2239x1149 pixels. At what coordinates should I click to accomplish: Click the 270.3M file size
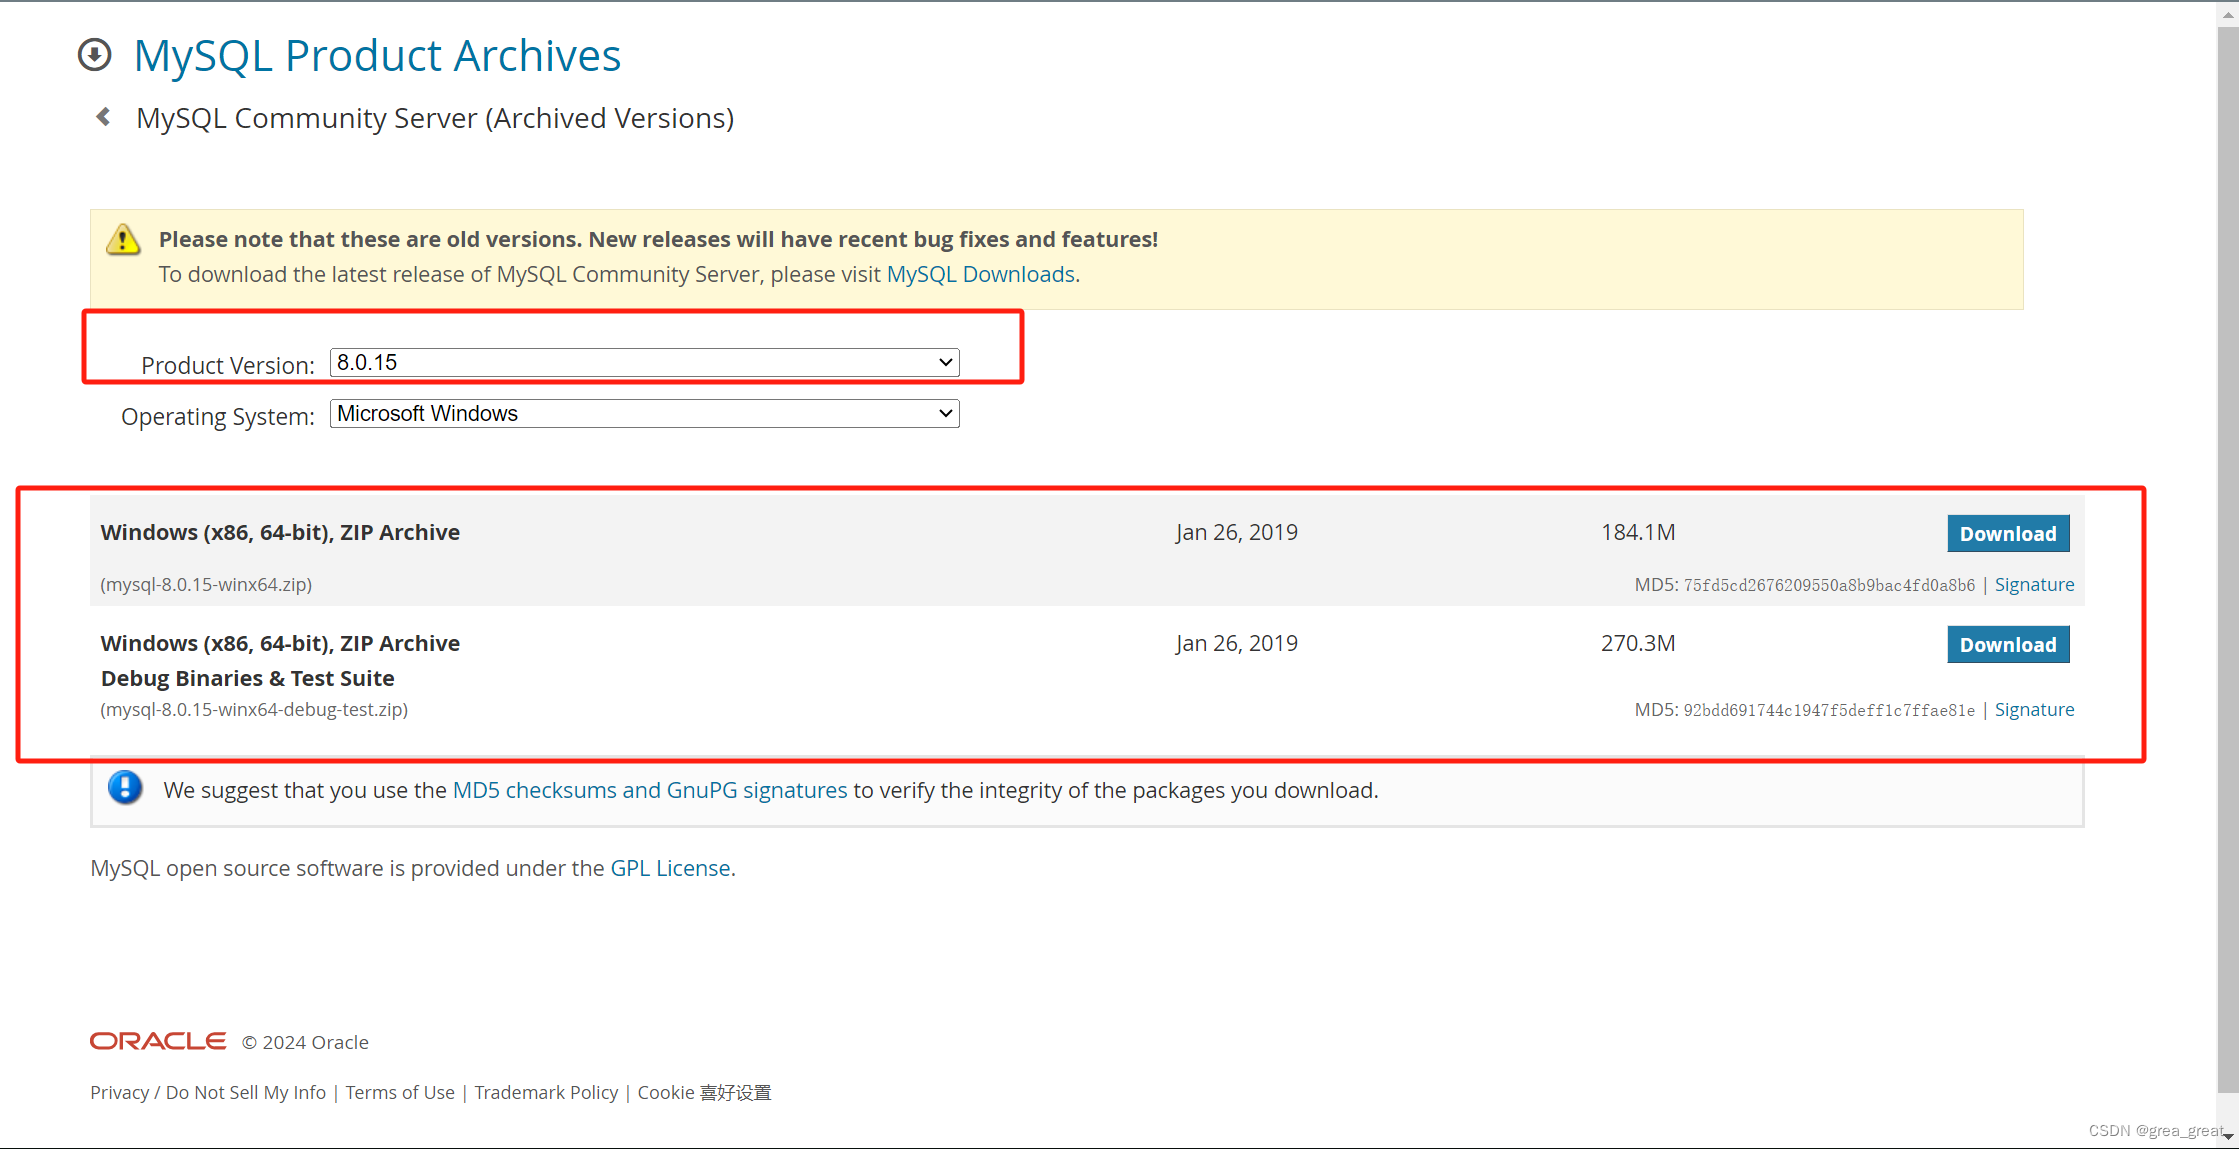(x=1638, y=643)
